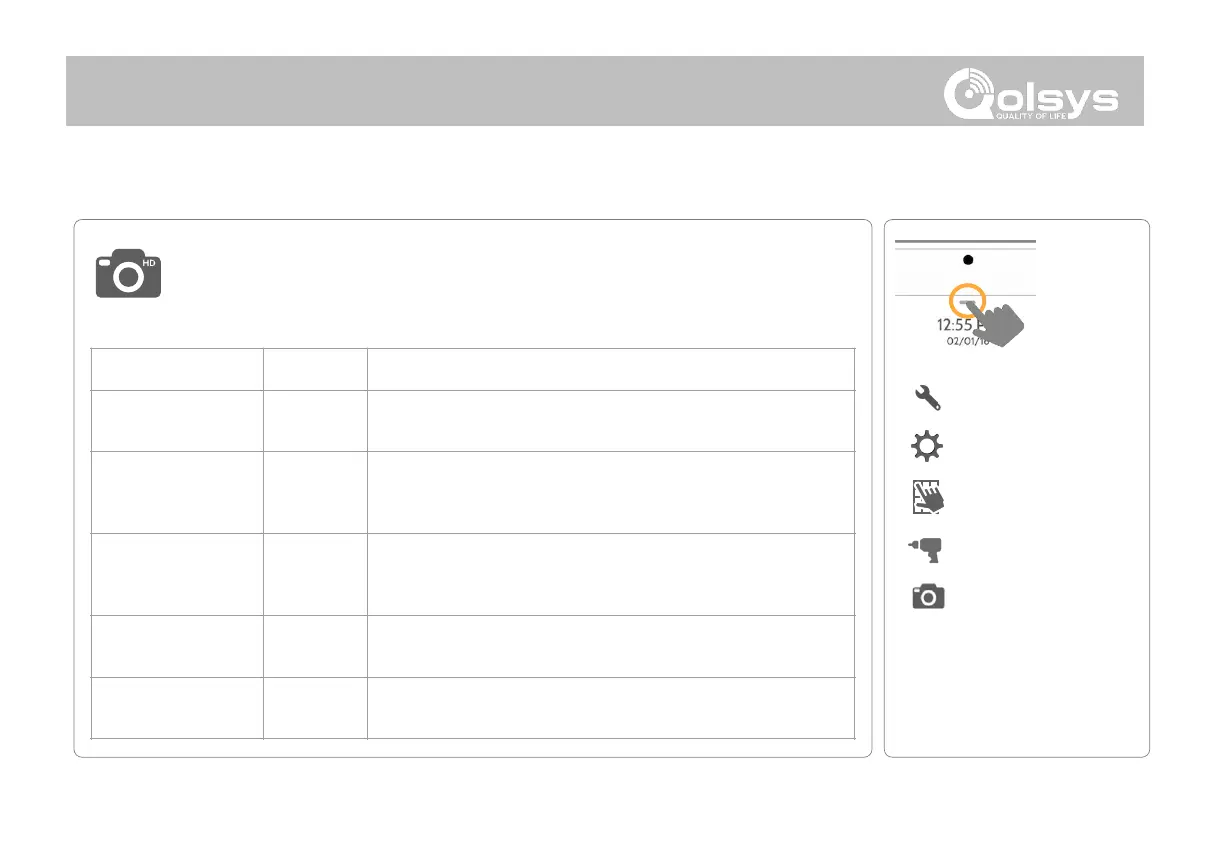
Task: Click the gray line atop the panel illustration
Action: coord(965,242)
